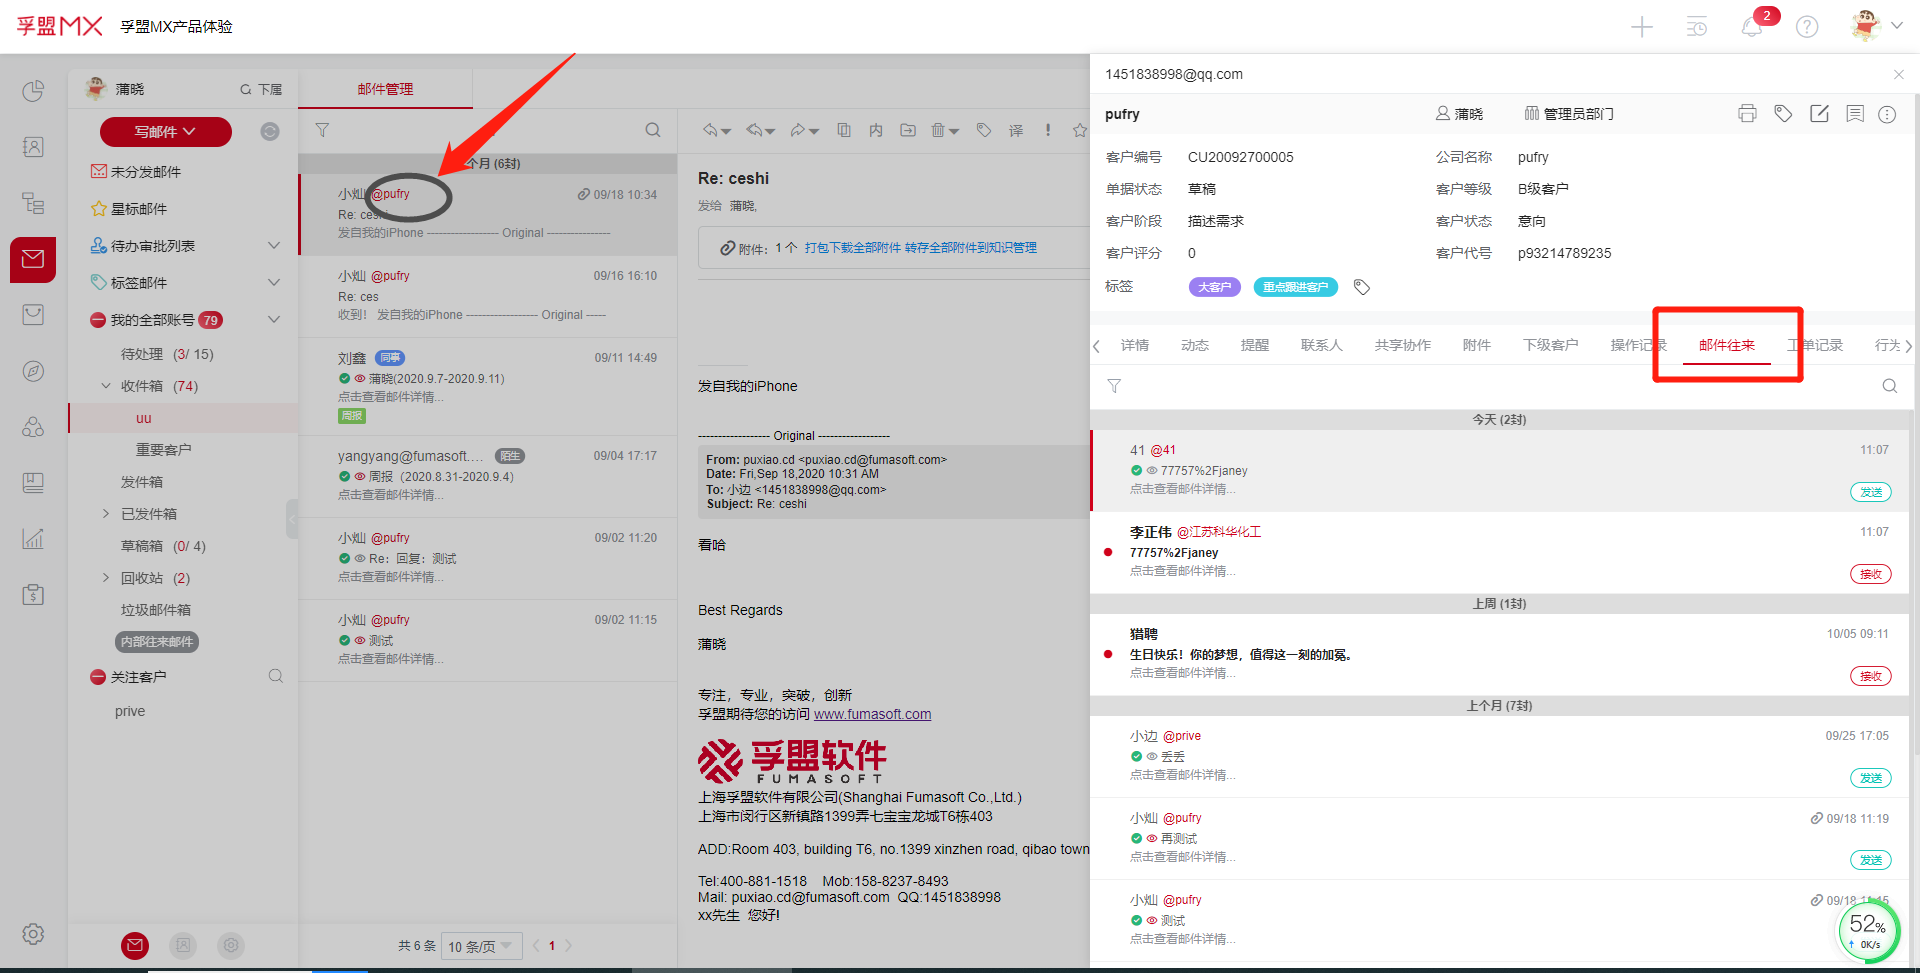Expand the 待办审批列表 section
1920x973 pixels.
[x=273, y=246]
